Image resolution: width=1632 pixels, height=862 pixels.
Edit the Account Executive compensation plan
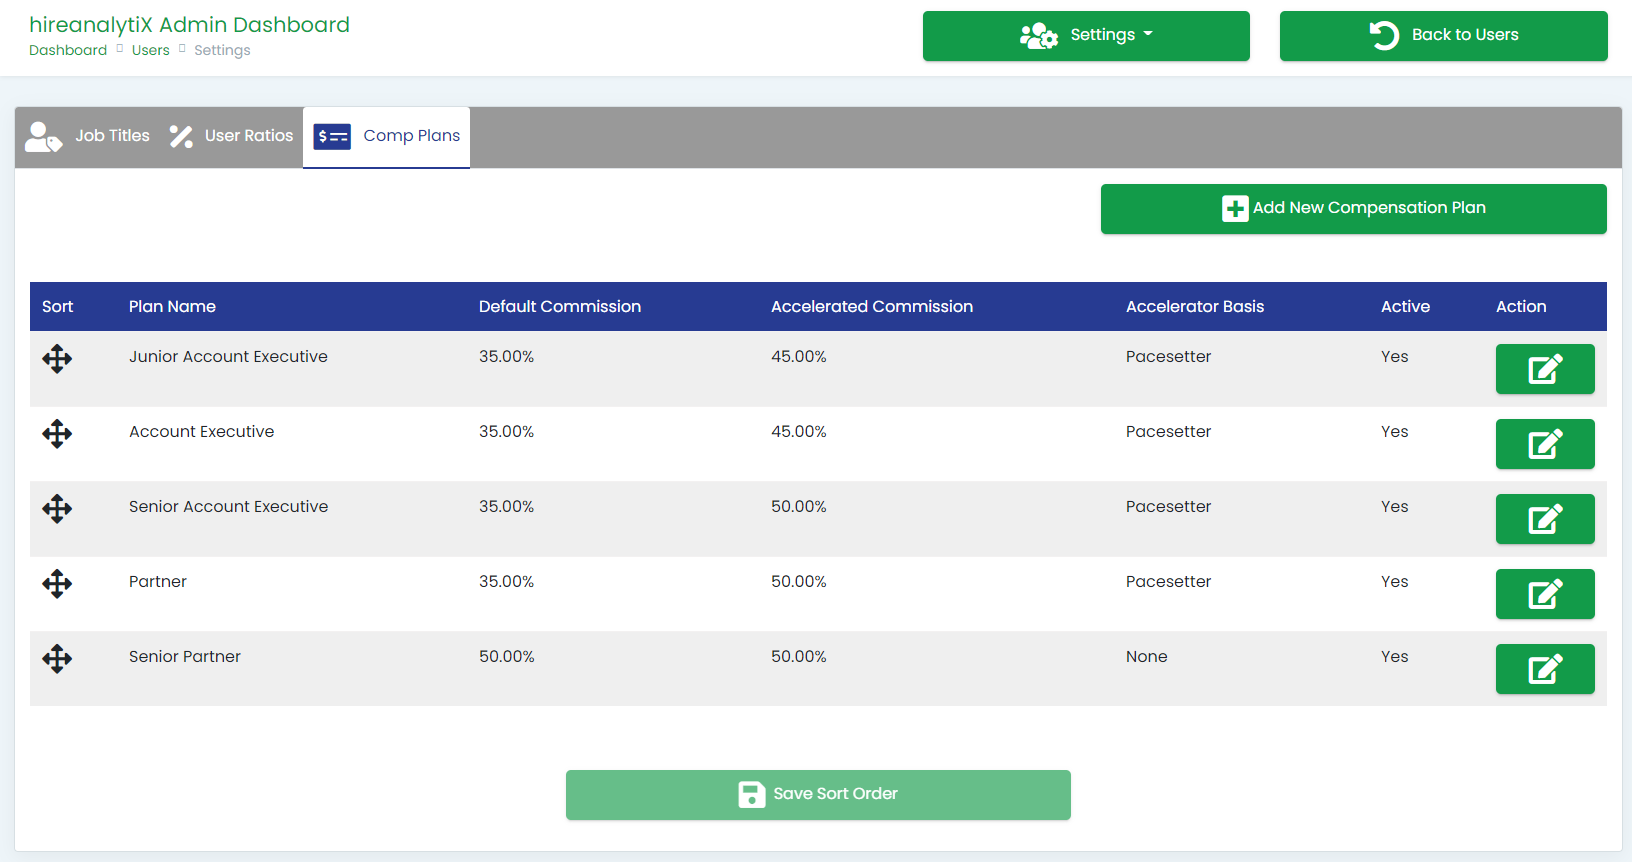click(x=1545, y=444)
